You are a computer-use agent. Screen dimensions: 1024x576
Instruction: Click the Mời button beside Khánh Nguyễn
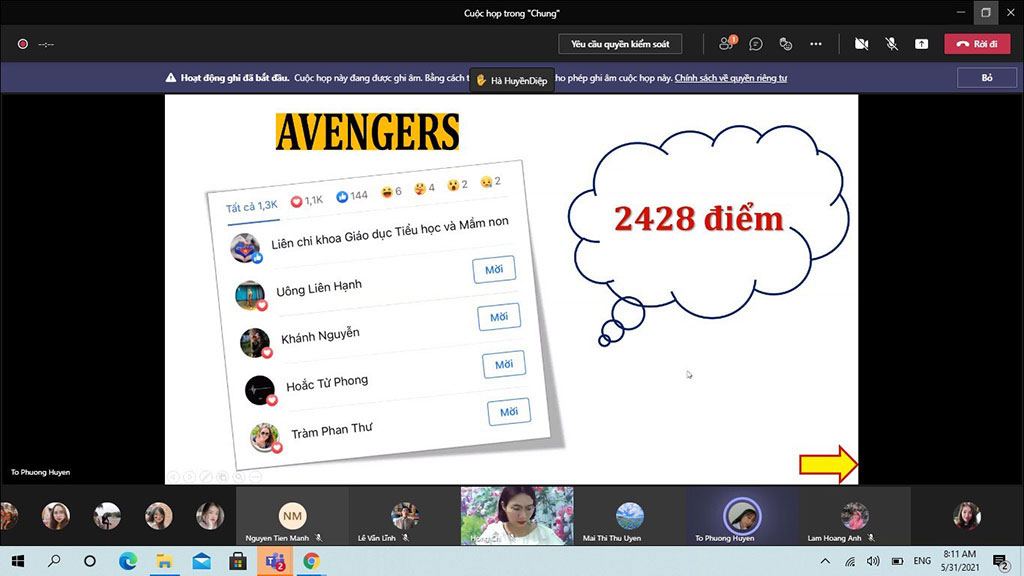tap(499, 317)
